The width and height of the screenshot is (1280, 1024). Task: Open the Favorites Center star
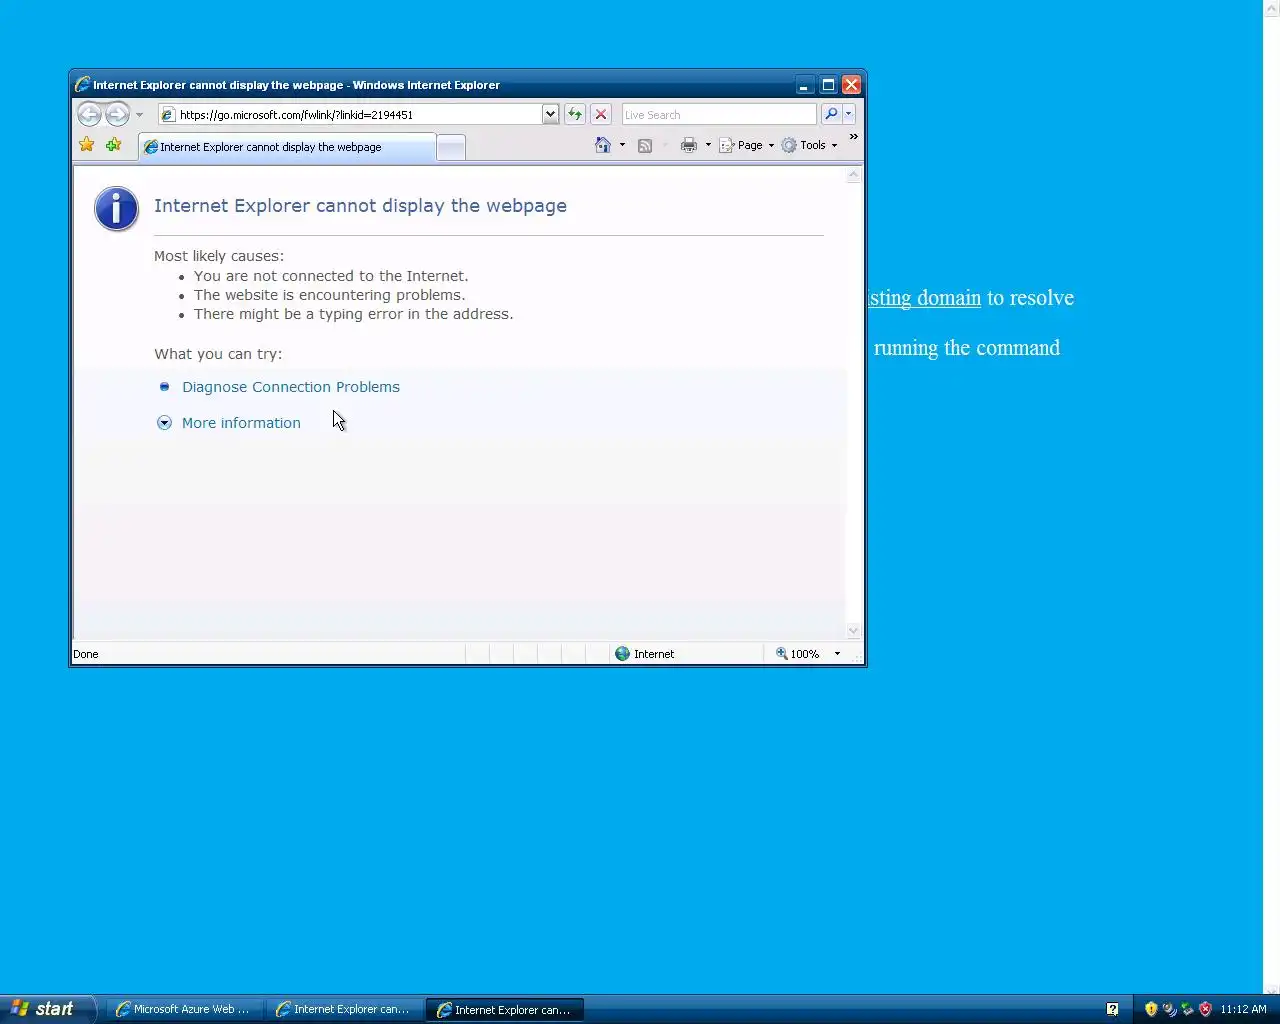pyautogui.click(x=87, y=145)
